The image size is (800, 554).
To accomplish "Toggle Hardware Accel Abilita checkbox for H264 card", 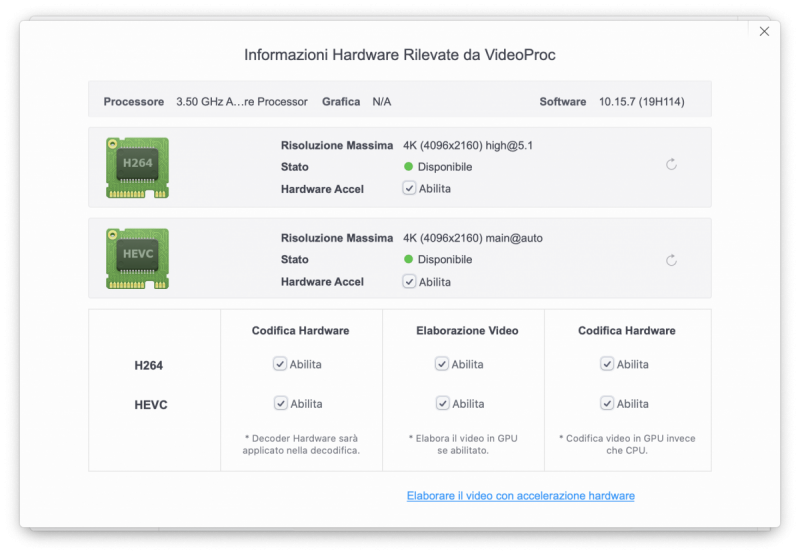I will point(409,188).
